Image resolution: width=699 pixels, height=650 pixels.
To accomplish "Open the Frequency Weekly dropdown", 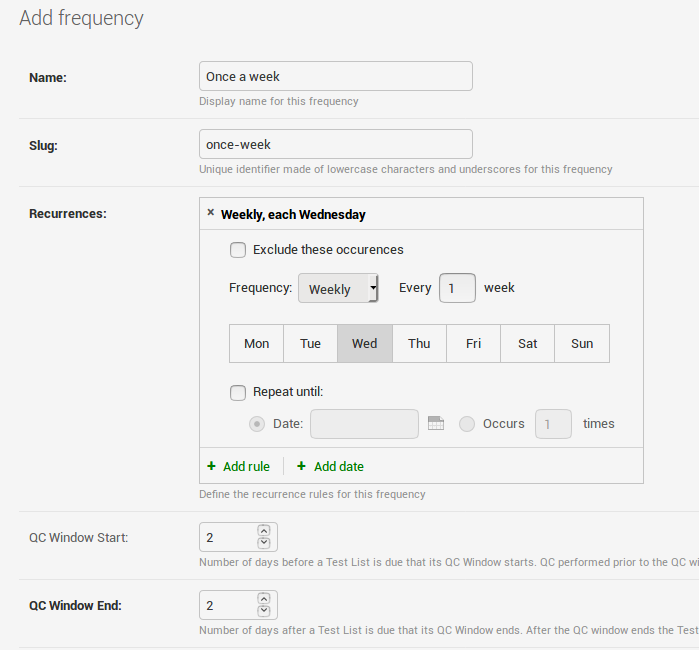I will click(x=338, y=288).
